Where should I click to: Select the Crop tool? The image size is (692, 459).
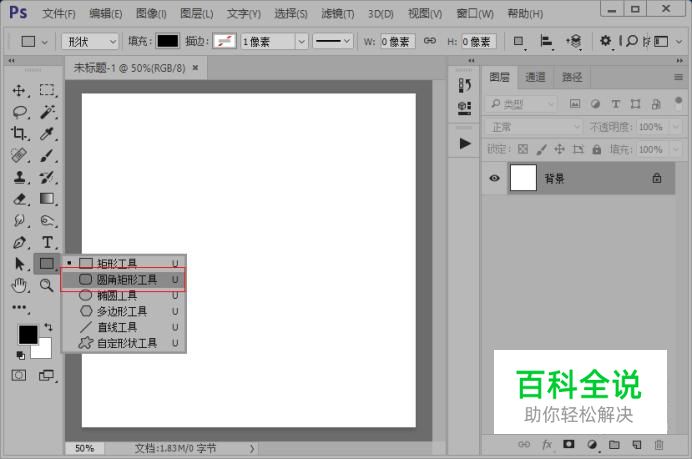tap(19, 133)
